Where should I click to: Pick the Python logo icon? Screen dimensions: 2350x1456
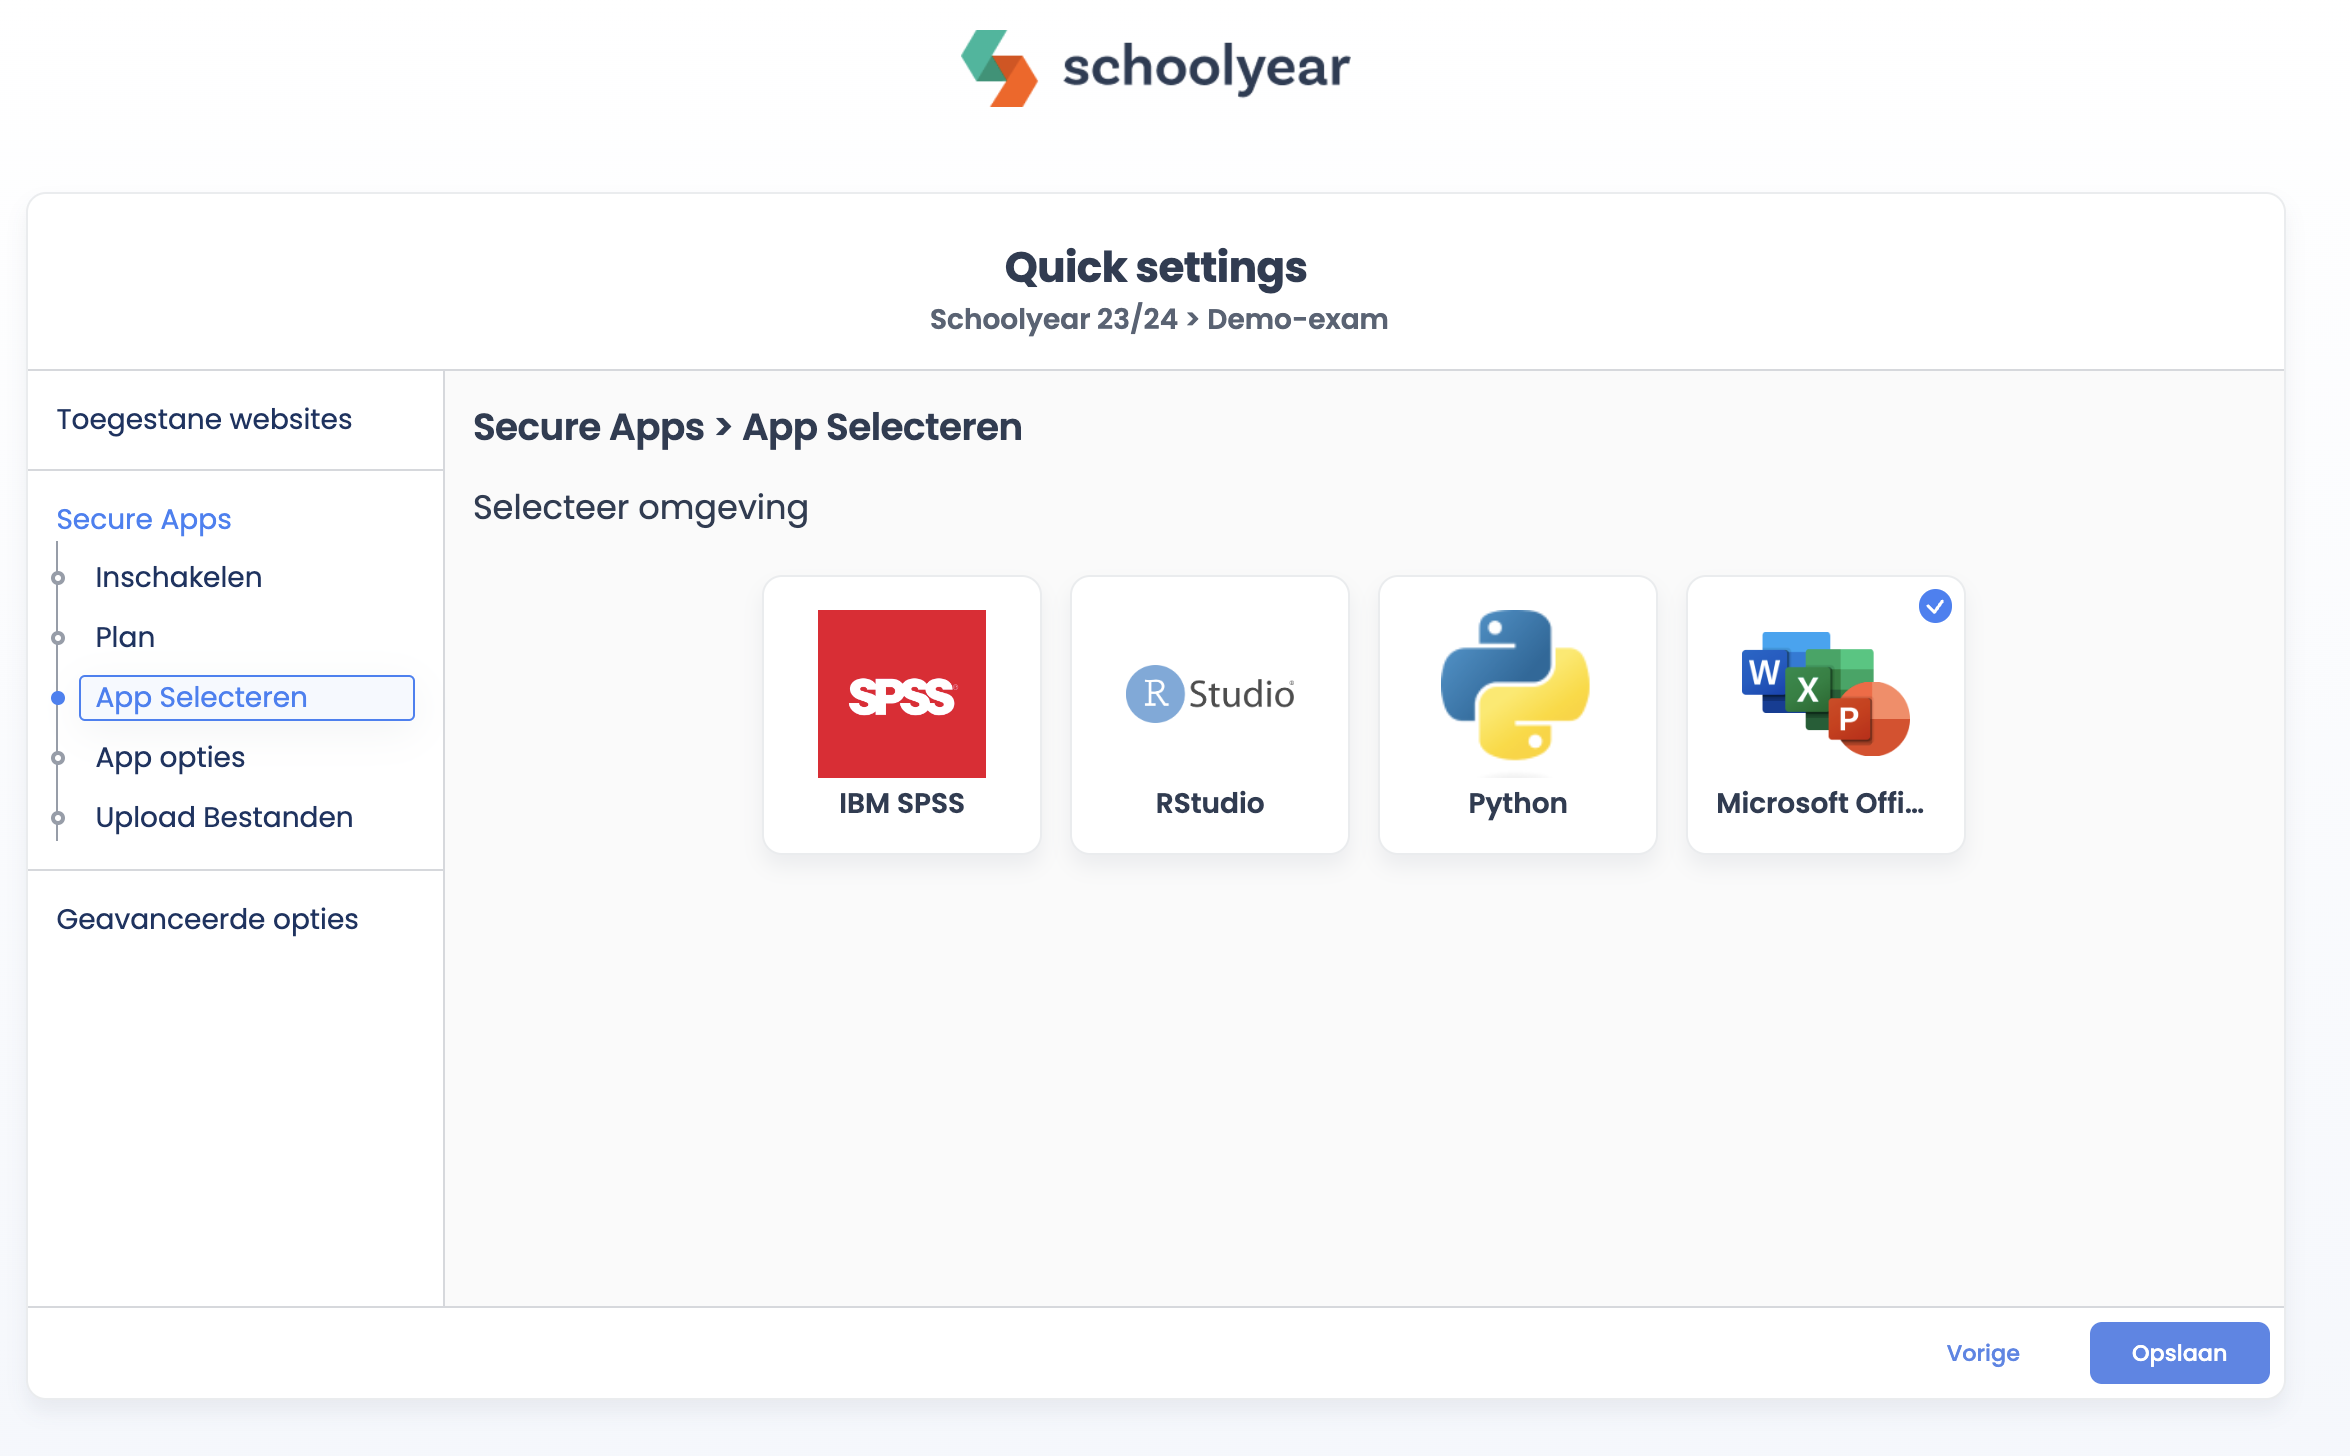(x=1515, y=685)
